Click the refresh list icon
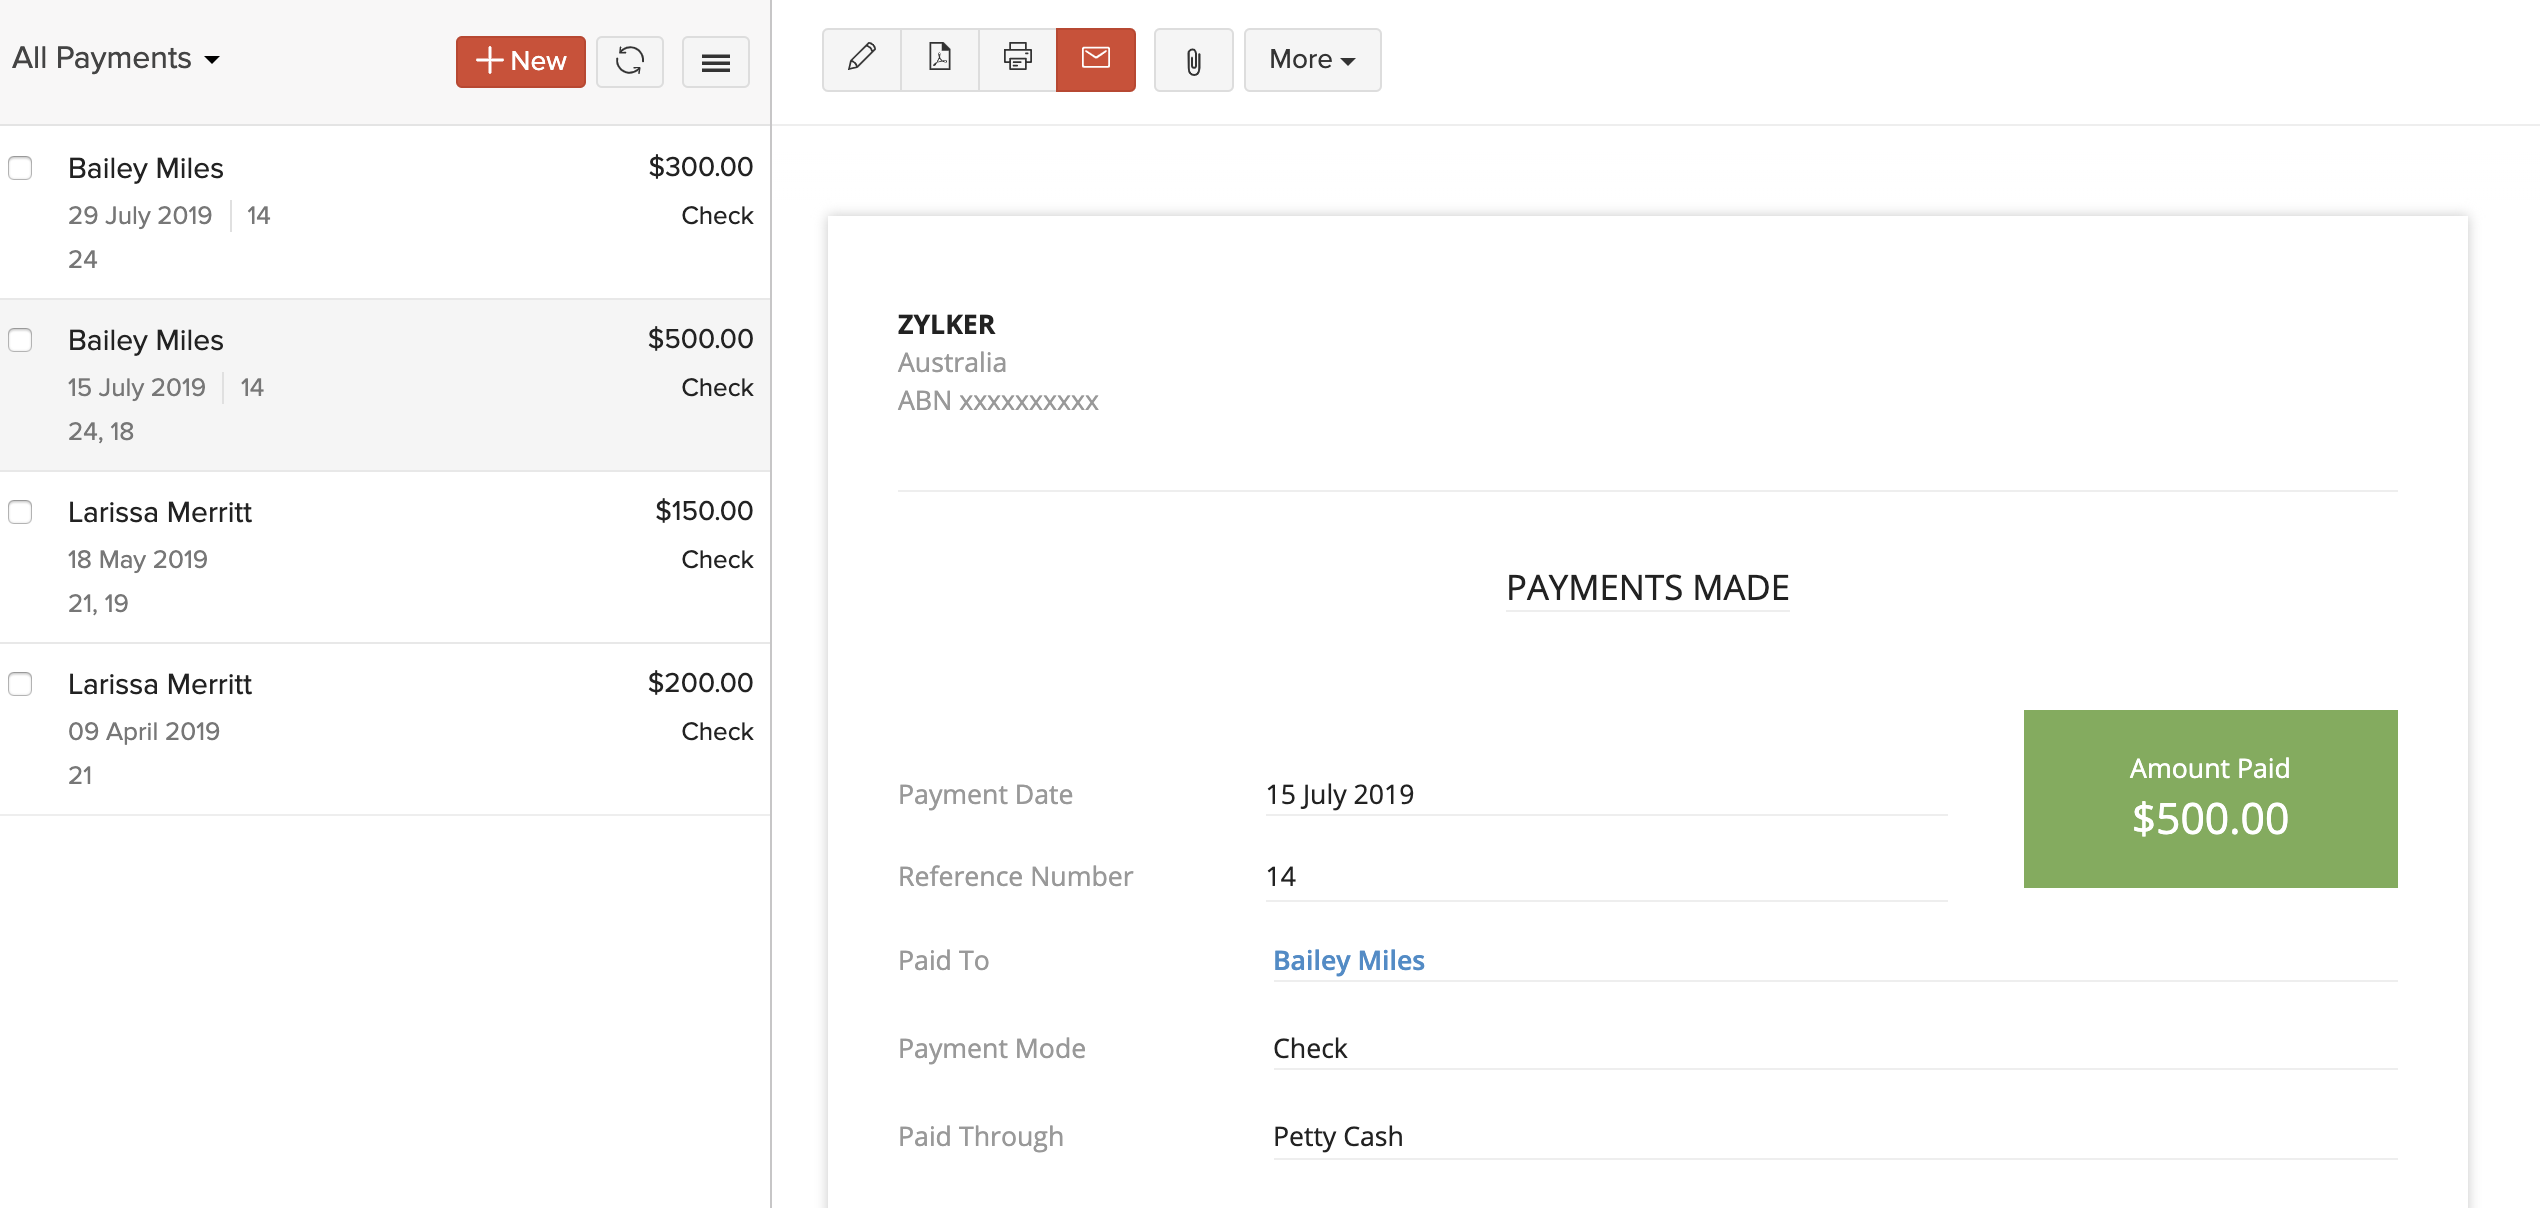This screenshot has height=1208, width=2540. coord(629,61)
